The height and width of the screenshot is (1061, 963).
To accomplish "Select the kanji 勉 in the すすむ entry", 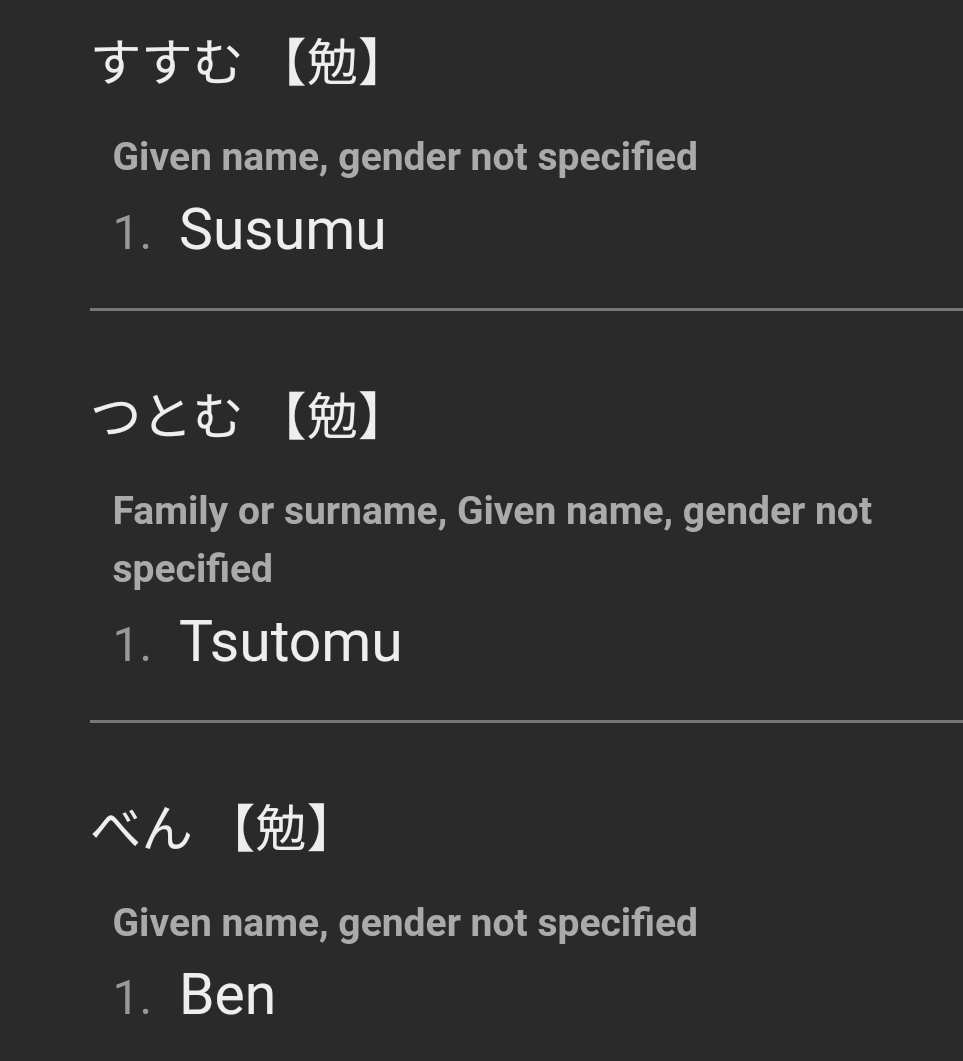I will (x=332, y=62).
